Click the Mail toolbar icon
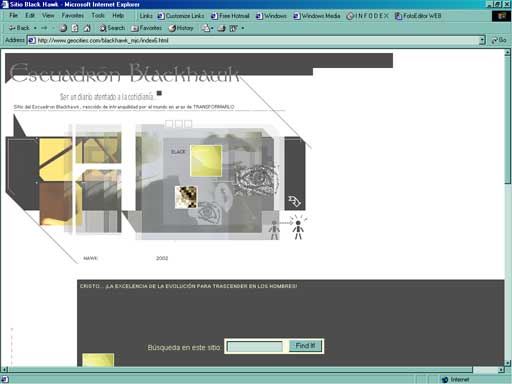 click(x=206, y=28)
